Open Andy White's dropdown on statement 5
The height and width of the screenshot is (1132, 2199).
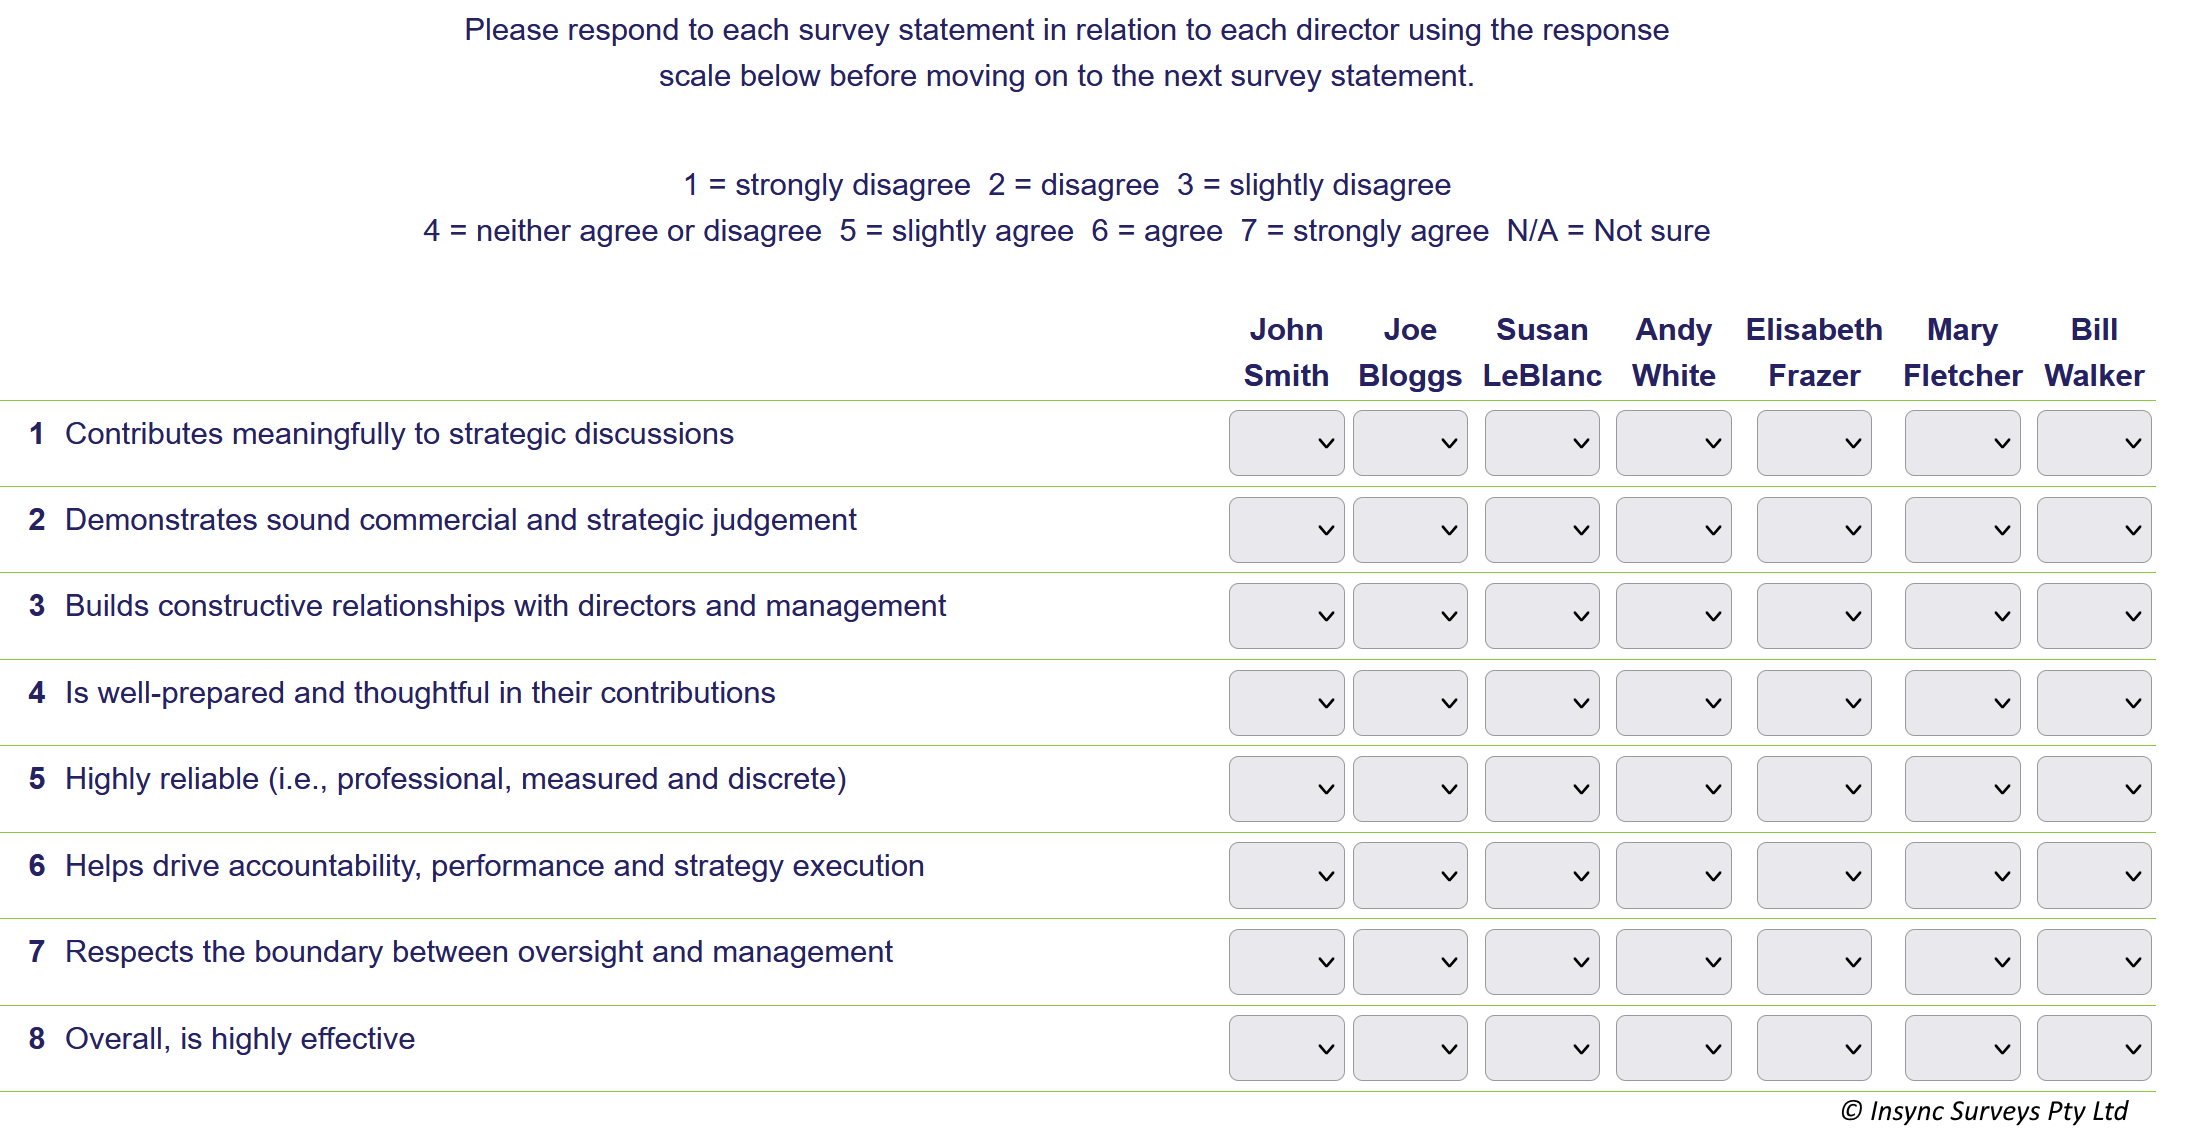point(1673,788)
